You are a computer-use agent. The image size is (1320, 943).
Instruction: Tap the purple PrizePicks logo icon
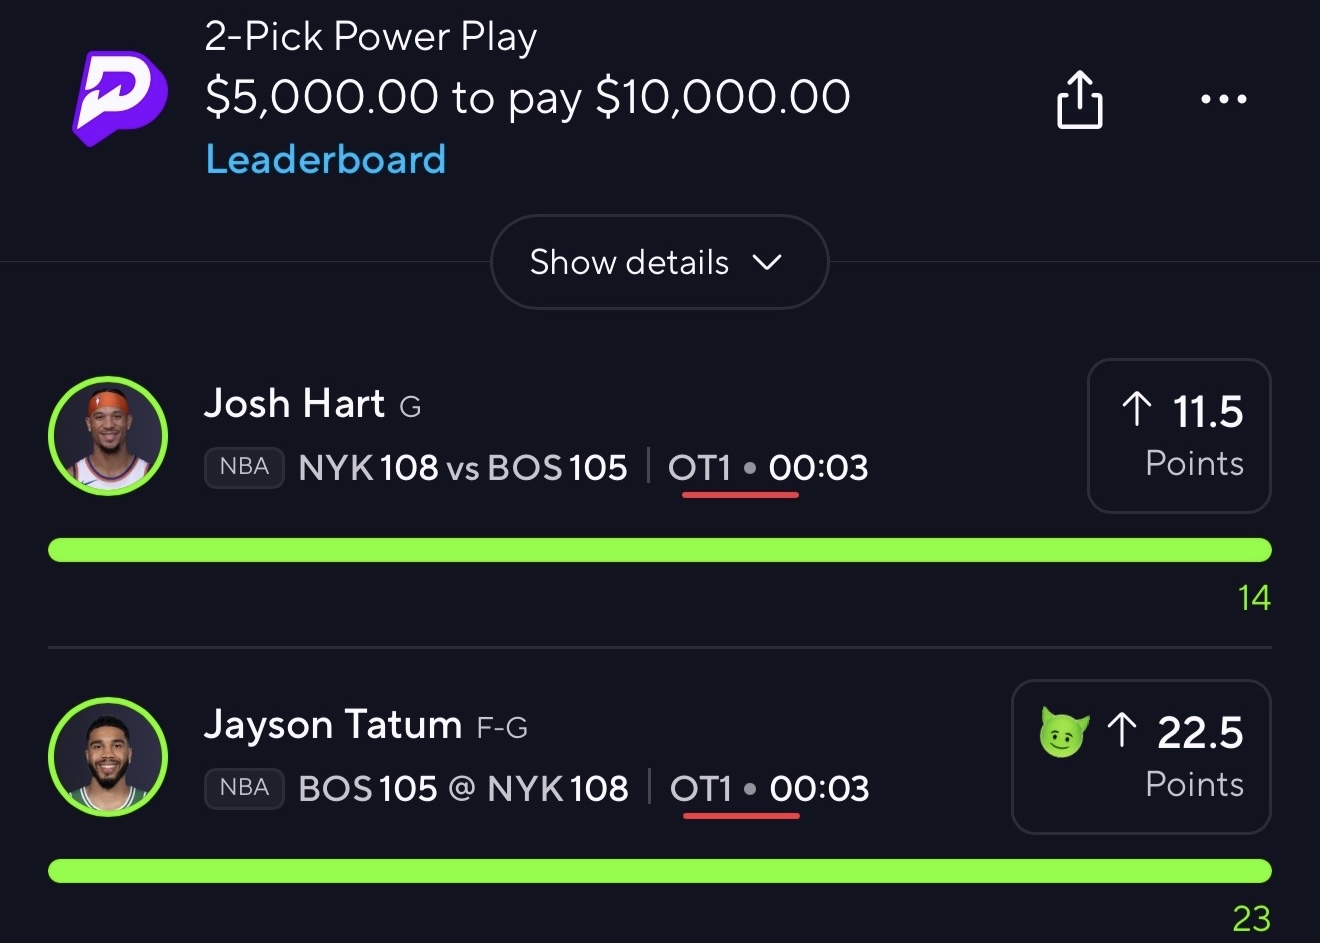click(x=119, y=97)
